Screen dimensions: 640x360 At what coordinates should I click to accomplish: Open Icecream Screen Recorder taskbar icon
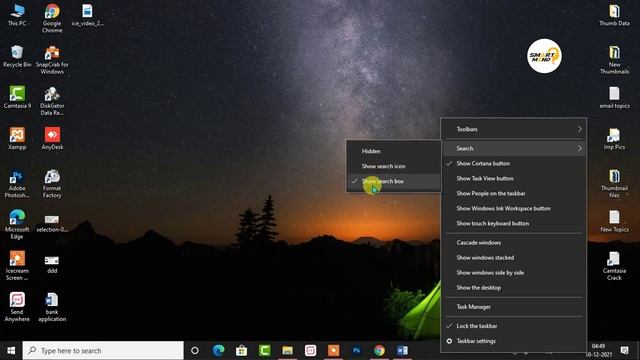tap(333, 351)
